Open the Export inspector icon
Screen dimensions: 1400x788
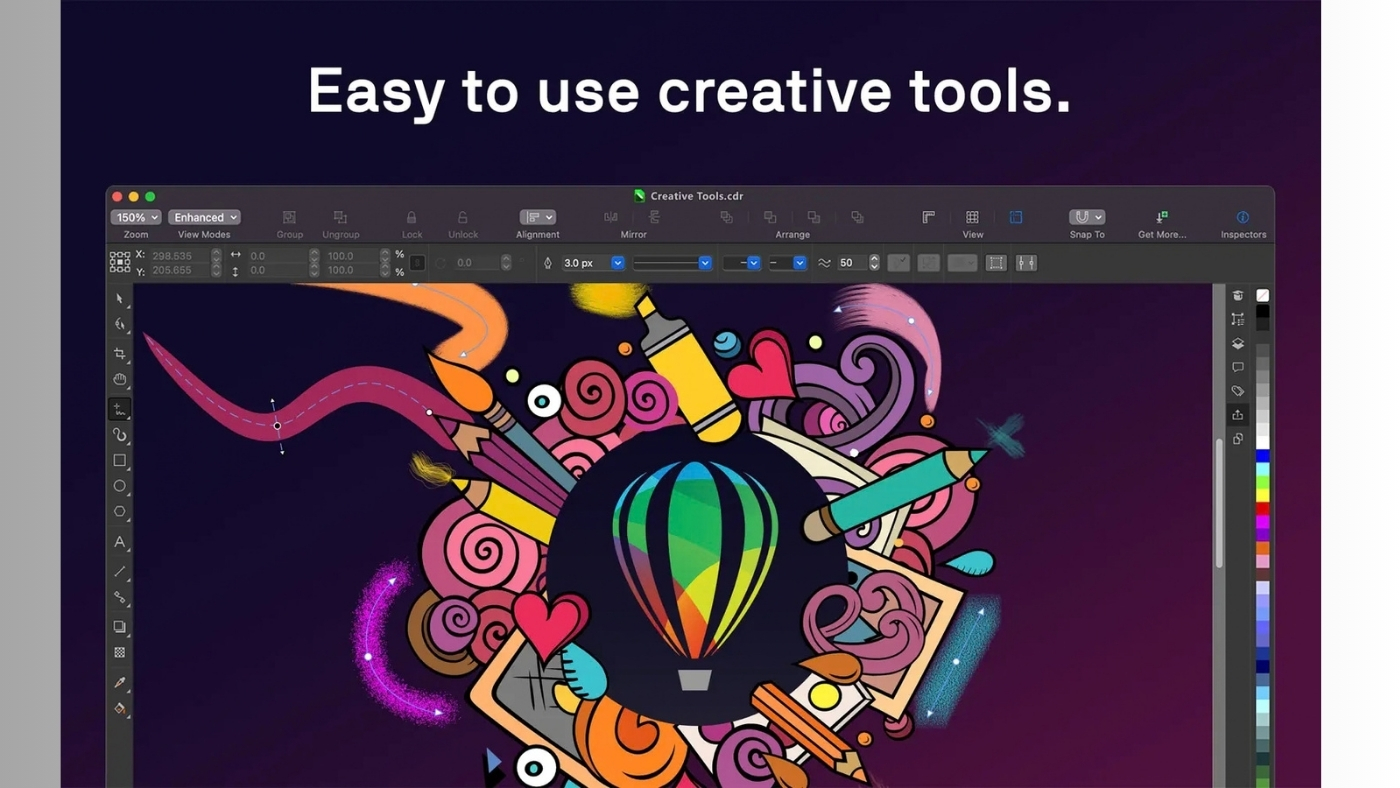(x=1238, y=415)
